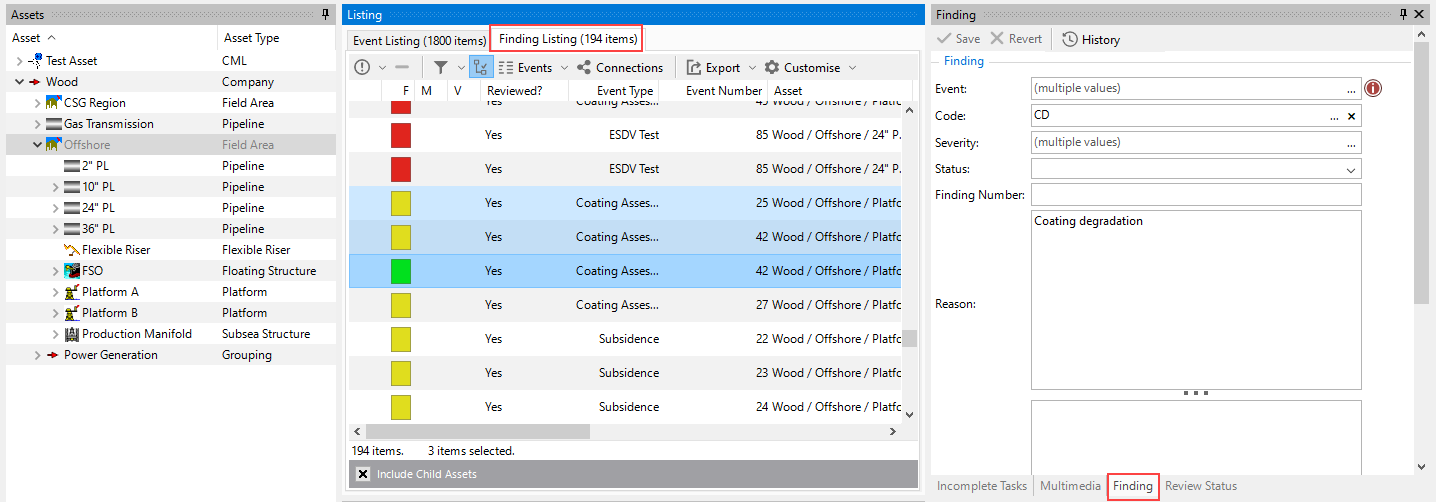Click the filter funnel icon

click(441, 67)
